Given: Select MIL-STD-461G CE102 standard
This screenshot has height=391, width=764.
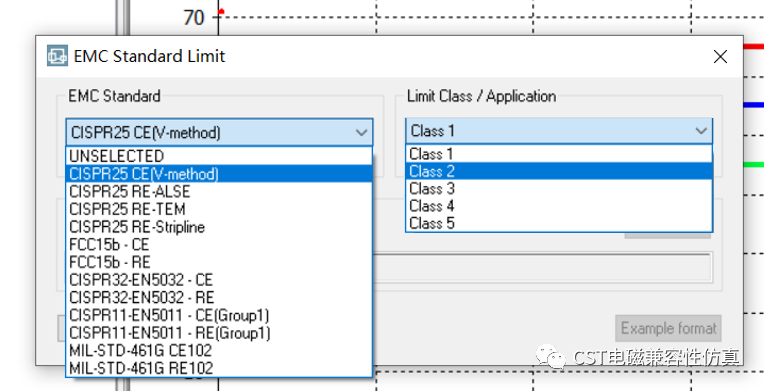Looking at the screenshot, I should (x=219, y=350).
